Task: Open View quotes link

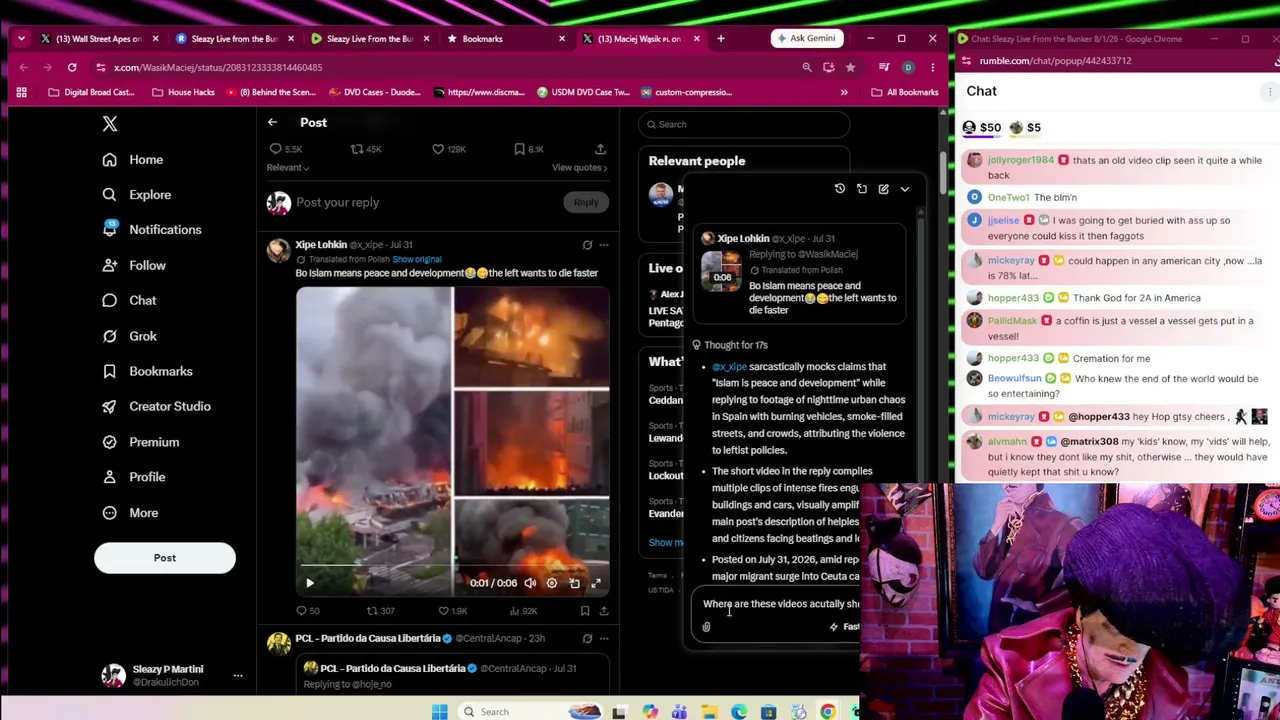Action: tap(580, 168)
